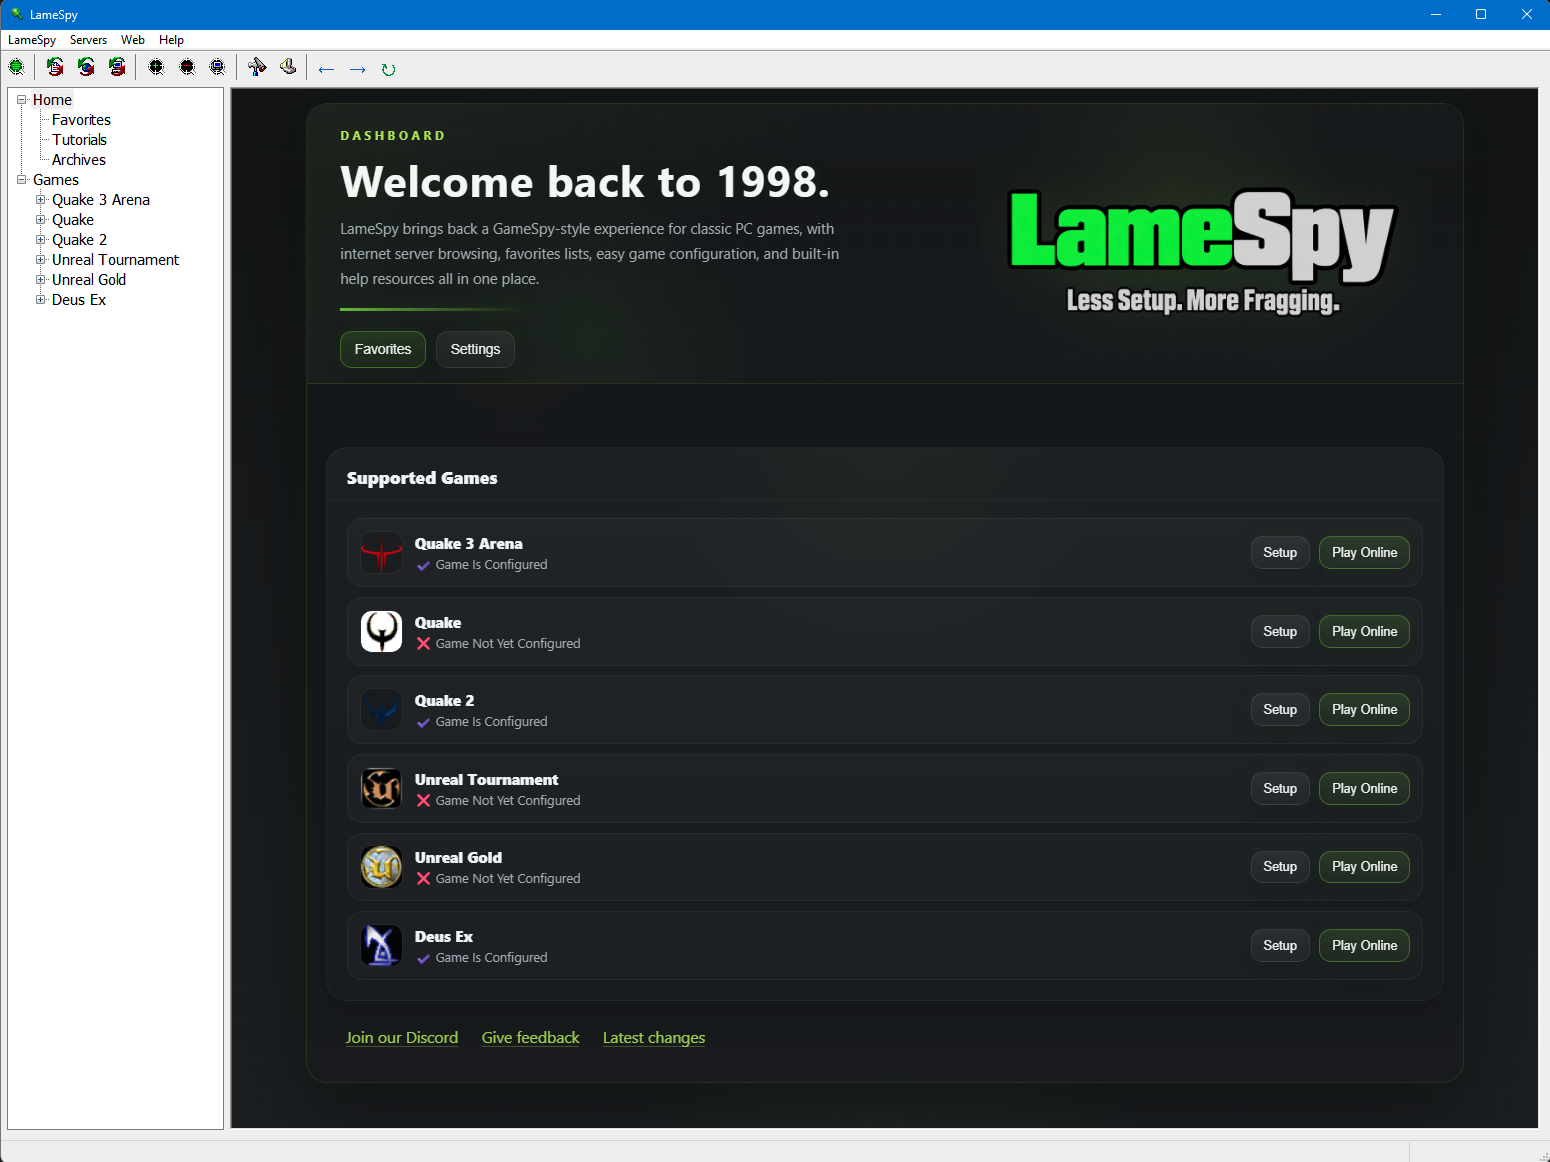Image resolution: width=1550 pixels, height=1162 pixels.
Task: Click Setup for Deus Ex
Action: [1280, 945]
